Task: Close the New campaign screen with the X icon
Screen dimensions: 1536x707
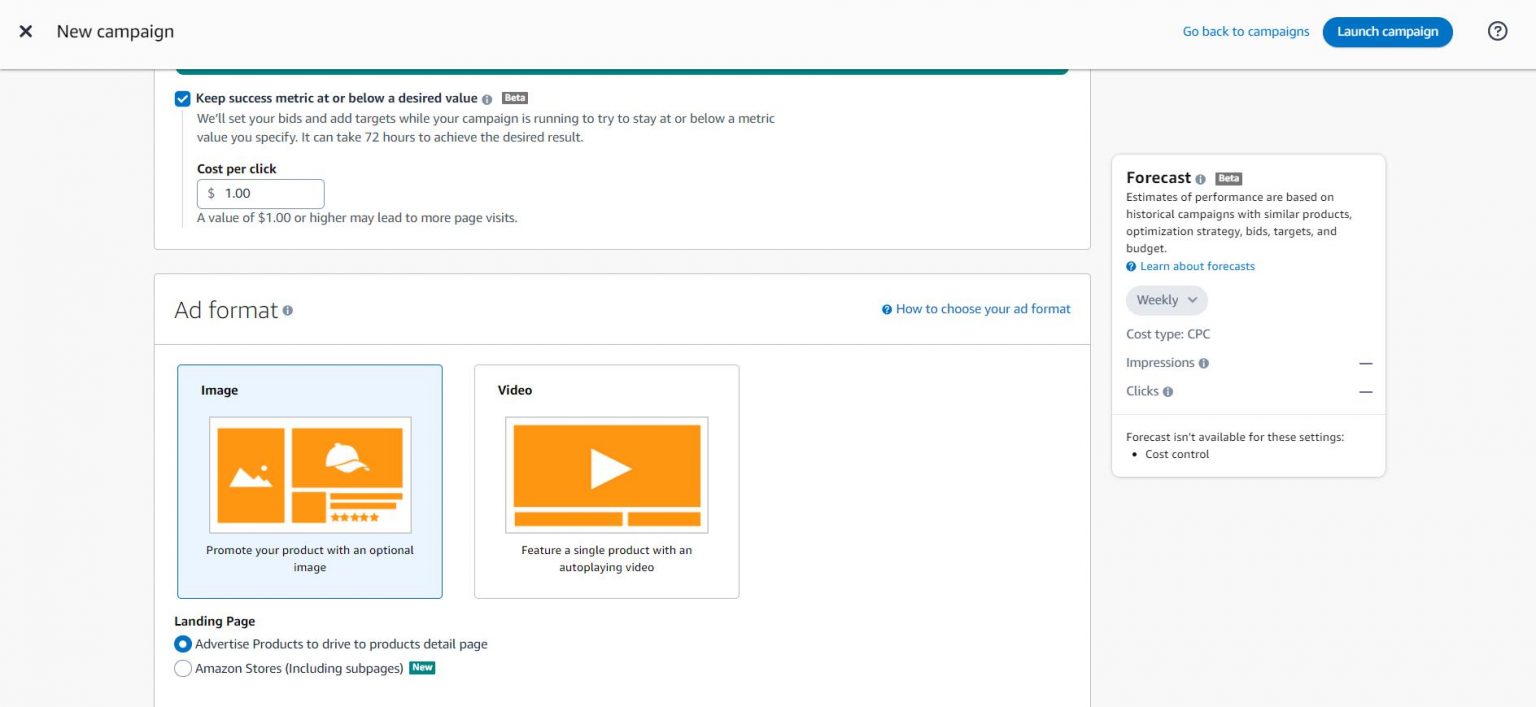Action: [25, 31]
